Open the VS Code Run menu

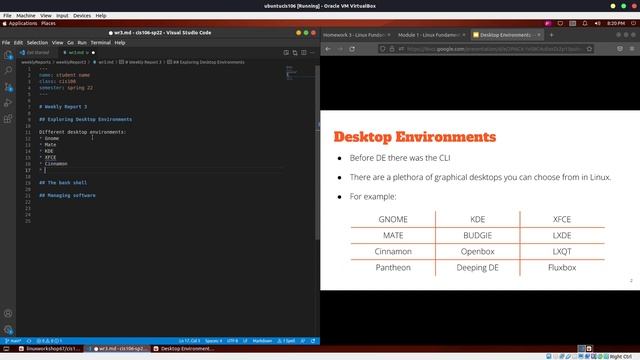pyautogui.click(x=82, y=42)
